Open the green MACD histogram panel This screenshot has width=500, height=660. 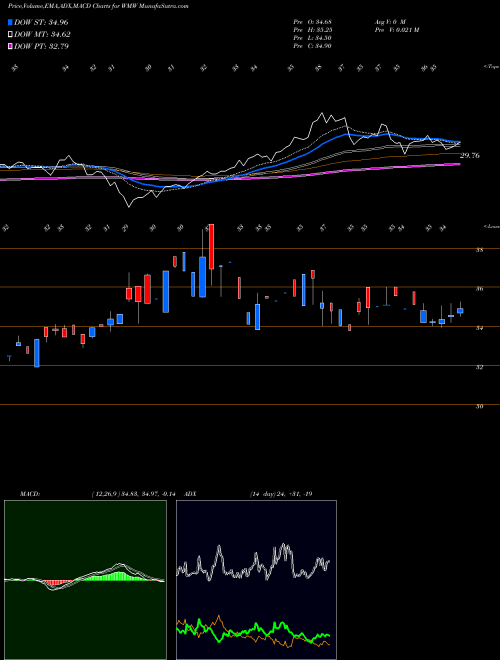(85, 580)
